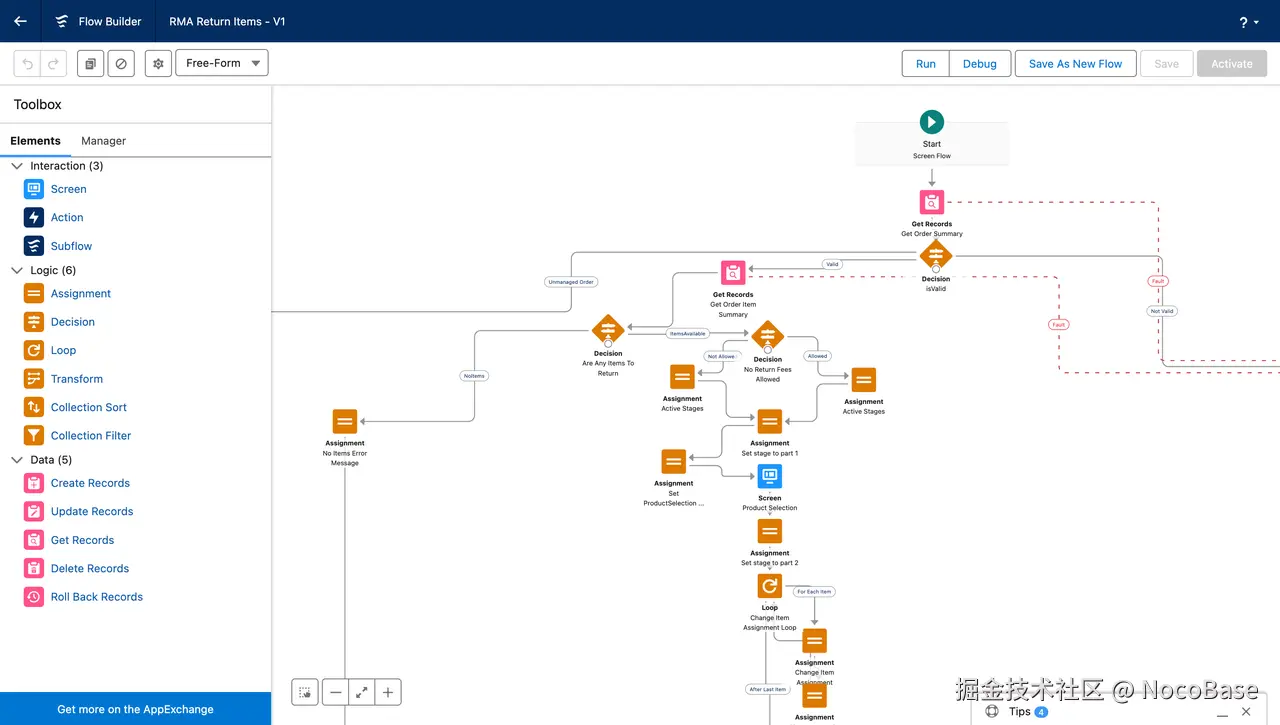
Task: Select the Decision element in the toolbox
Action: [70, 321]
